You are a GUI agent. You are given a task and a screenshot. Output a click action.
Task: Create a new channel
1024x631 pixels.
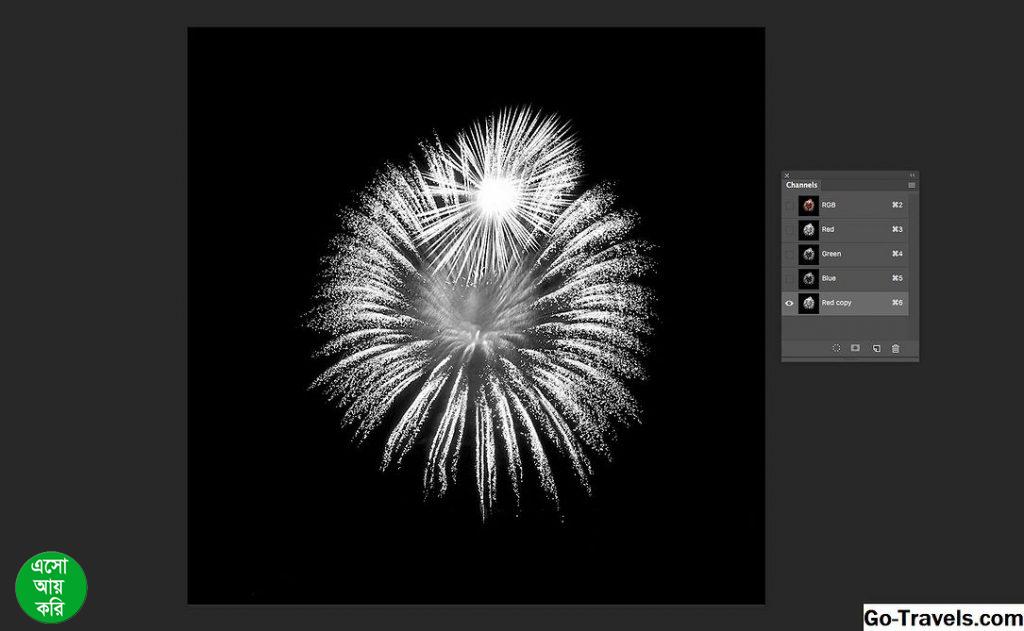[876, 348]
